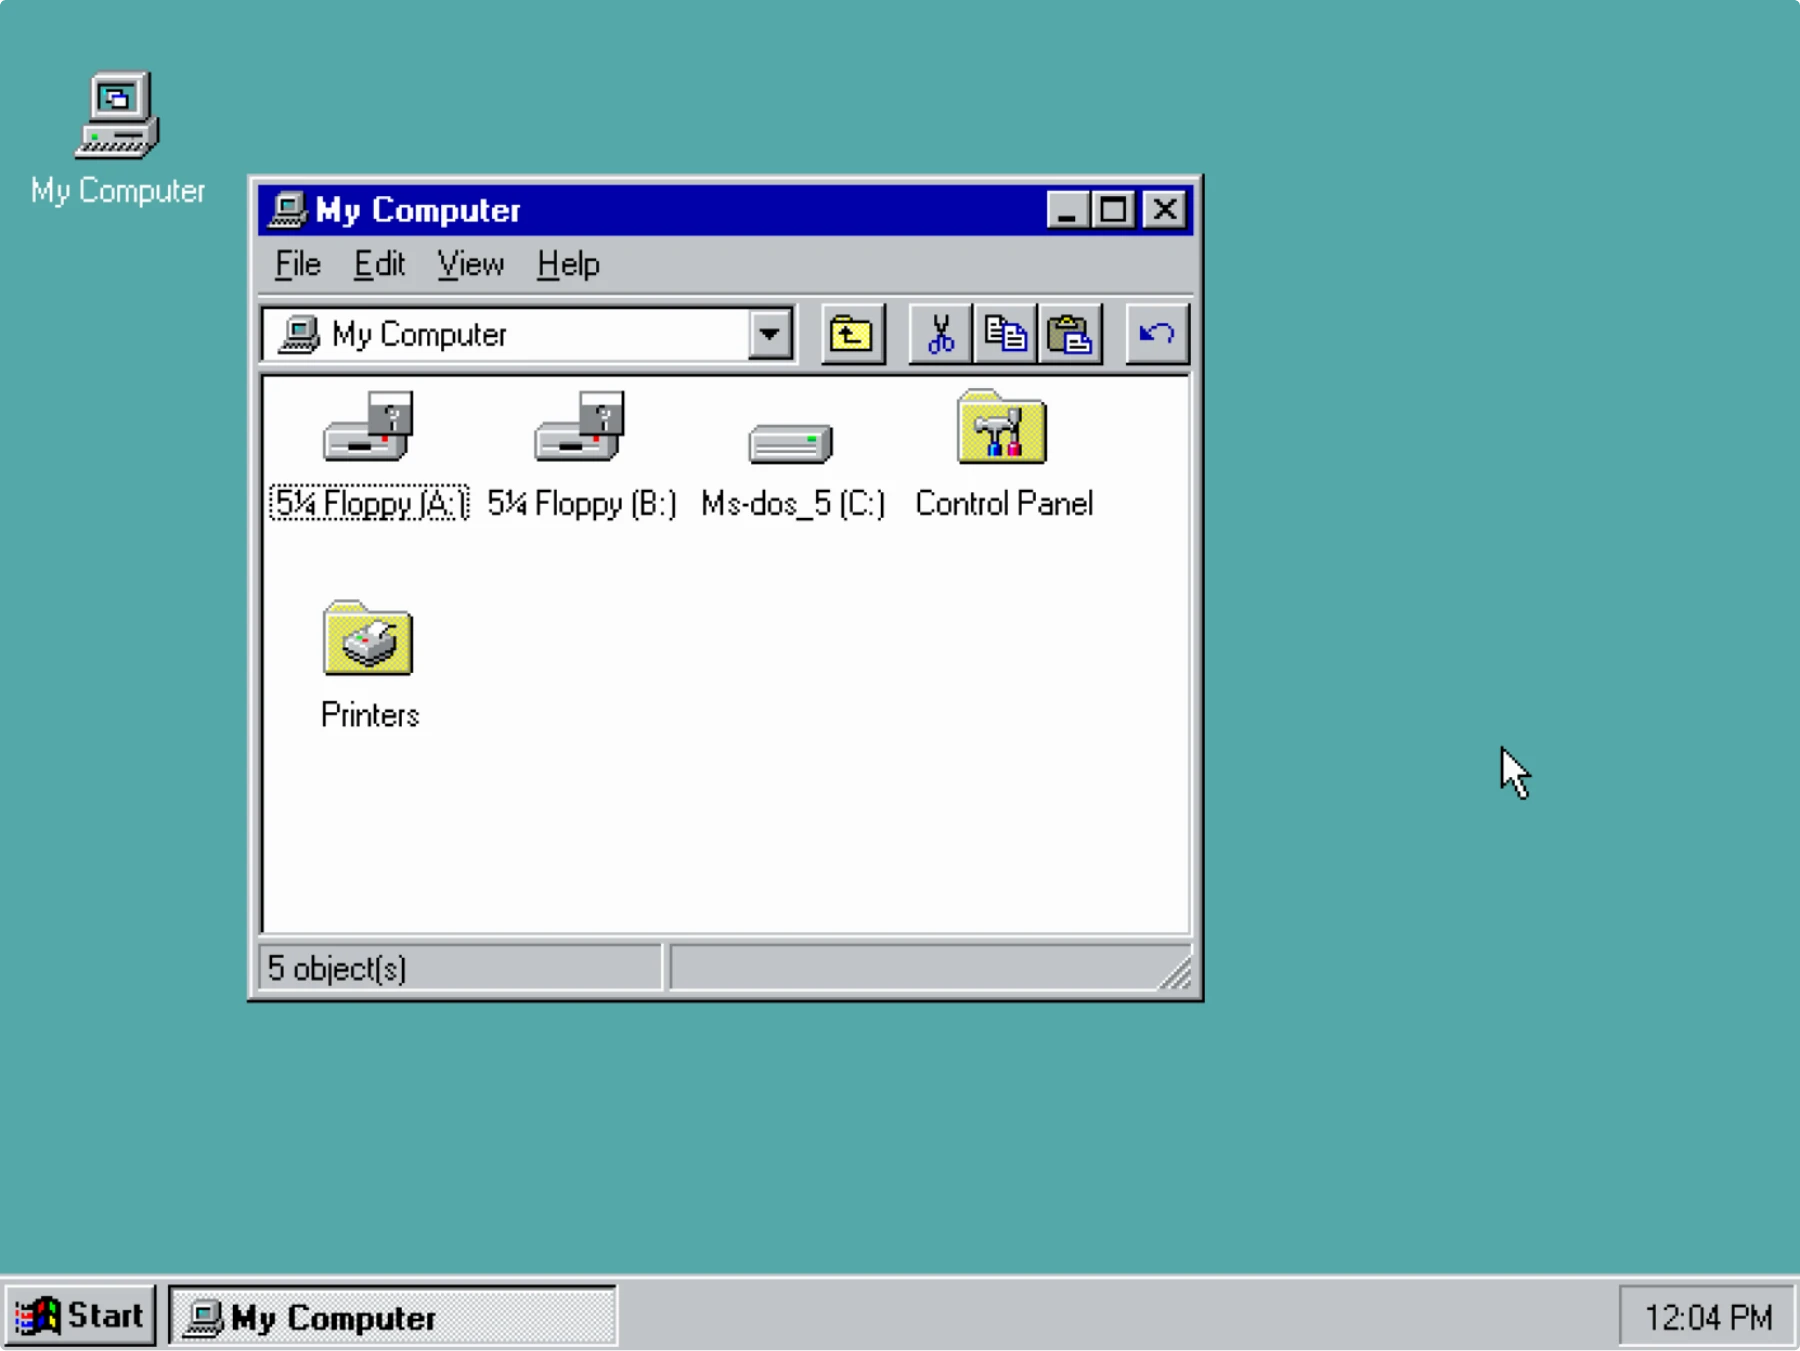Screen dimensions: 1800x1351
Task: Close the My Computer window
Action: point(1165,210)
